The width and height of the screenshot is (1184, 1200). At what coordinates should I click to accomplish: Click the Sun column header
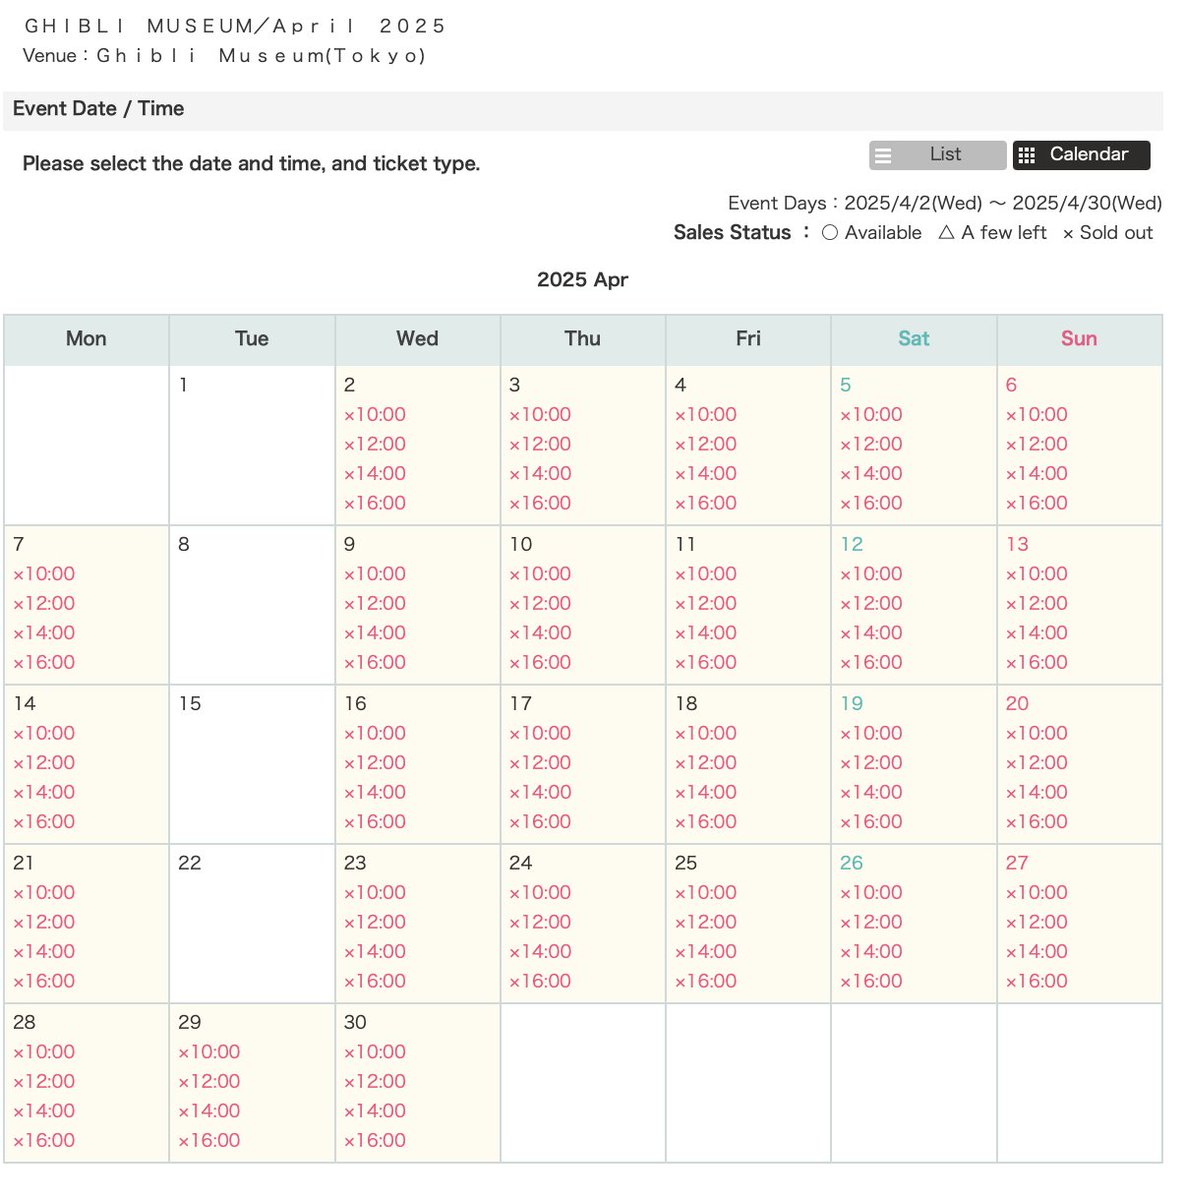point(1079,339)
